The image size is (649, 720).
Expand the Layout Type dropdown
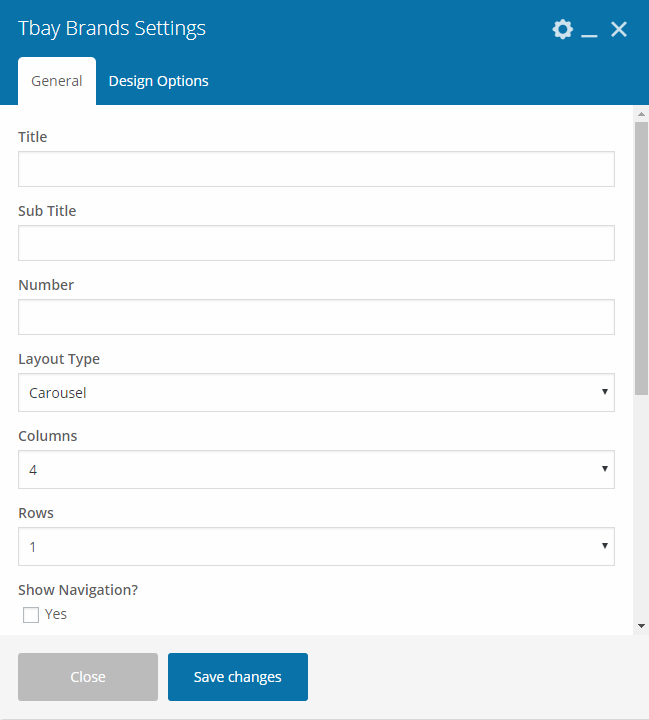tap(316, 393)
